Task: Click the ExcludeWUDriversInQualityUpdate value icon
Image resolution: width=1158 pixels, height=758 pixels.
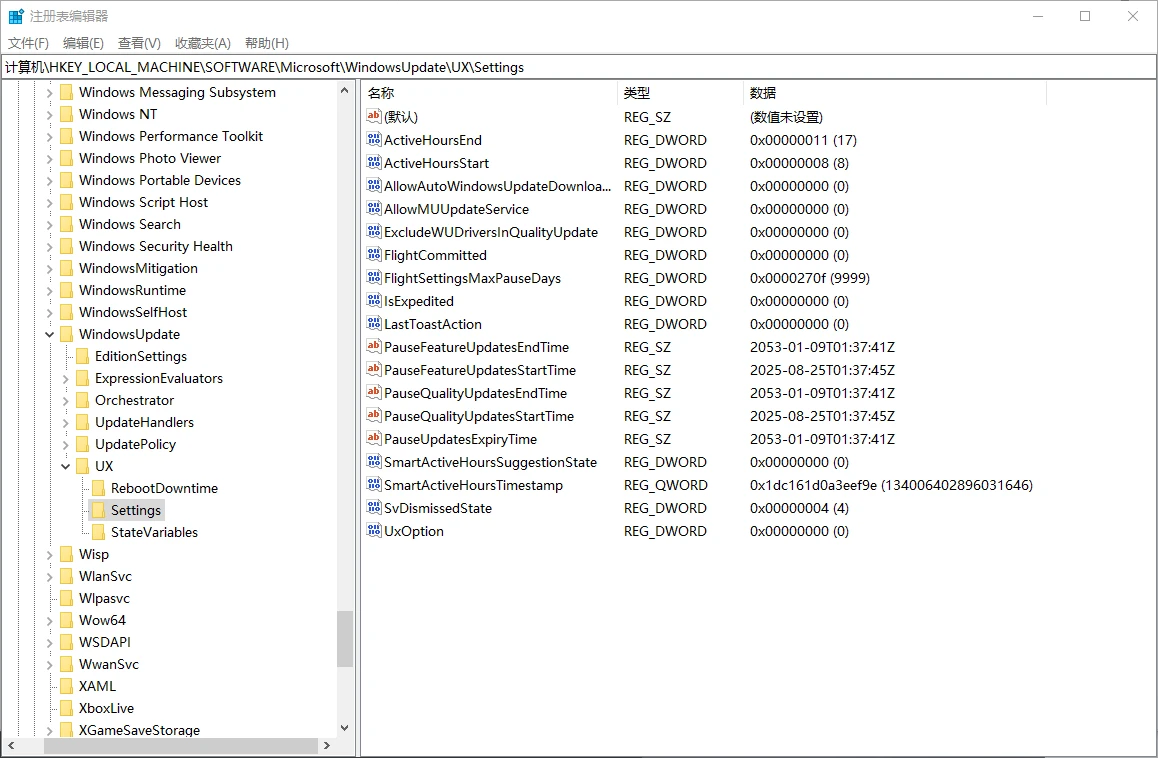Action: coord(374,232)
